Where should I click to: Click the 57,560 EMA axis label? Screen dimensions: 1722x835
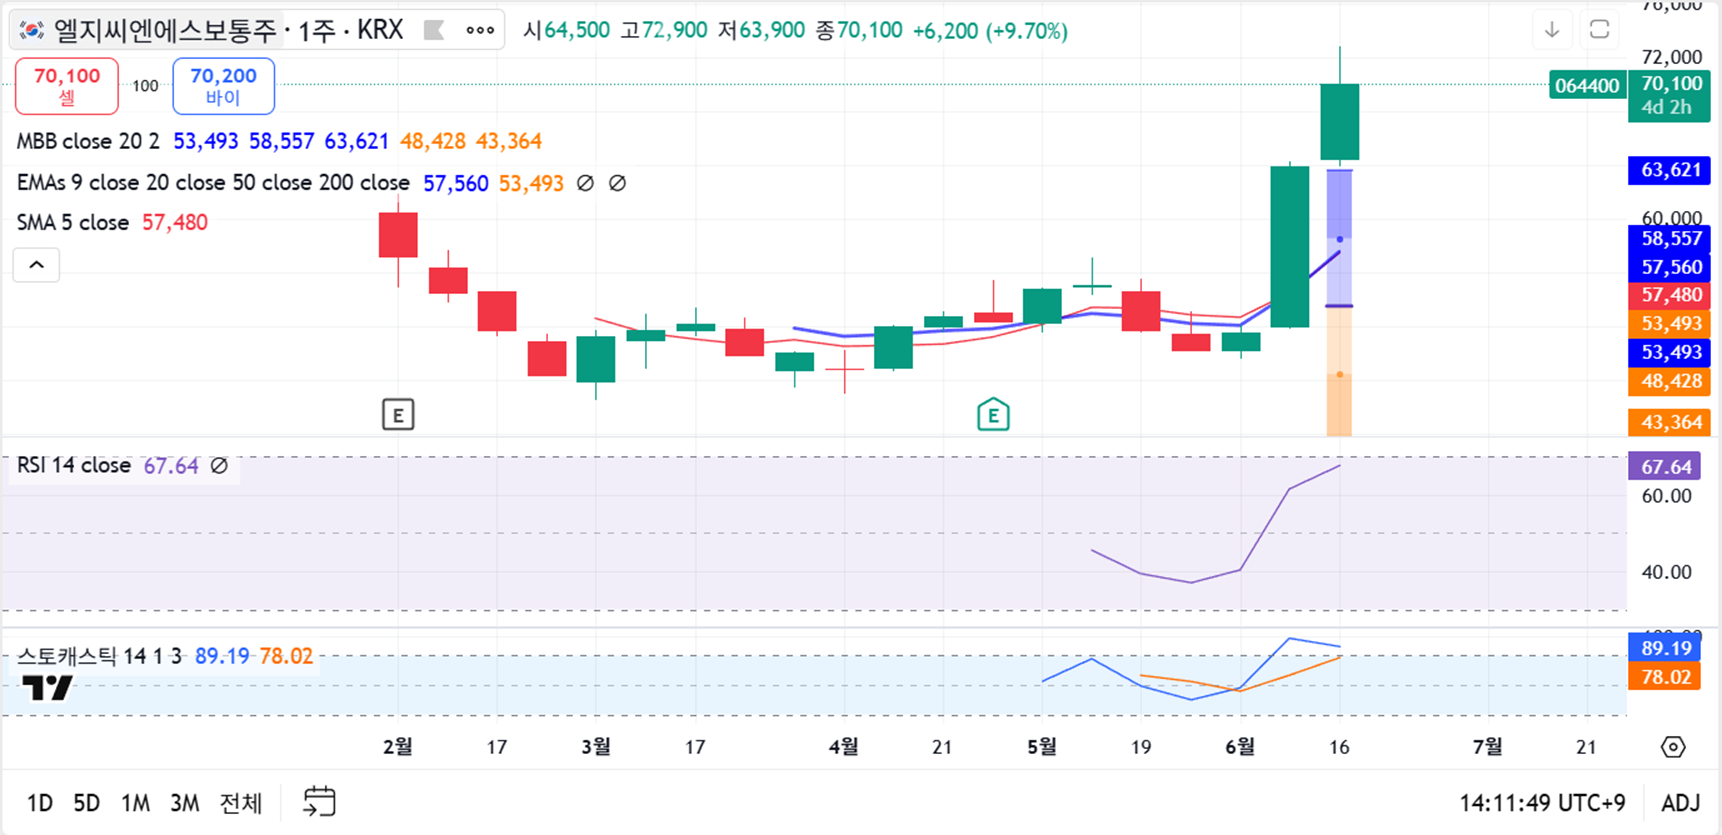pyautogui.click(x=1669, y=267)
